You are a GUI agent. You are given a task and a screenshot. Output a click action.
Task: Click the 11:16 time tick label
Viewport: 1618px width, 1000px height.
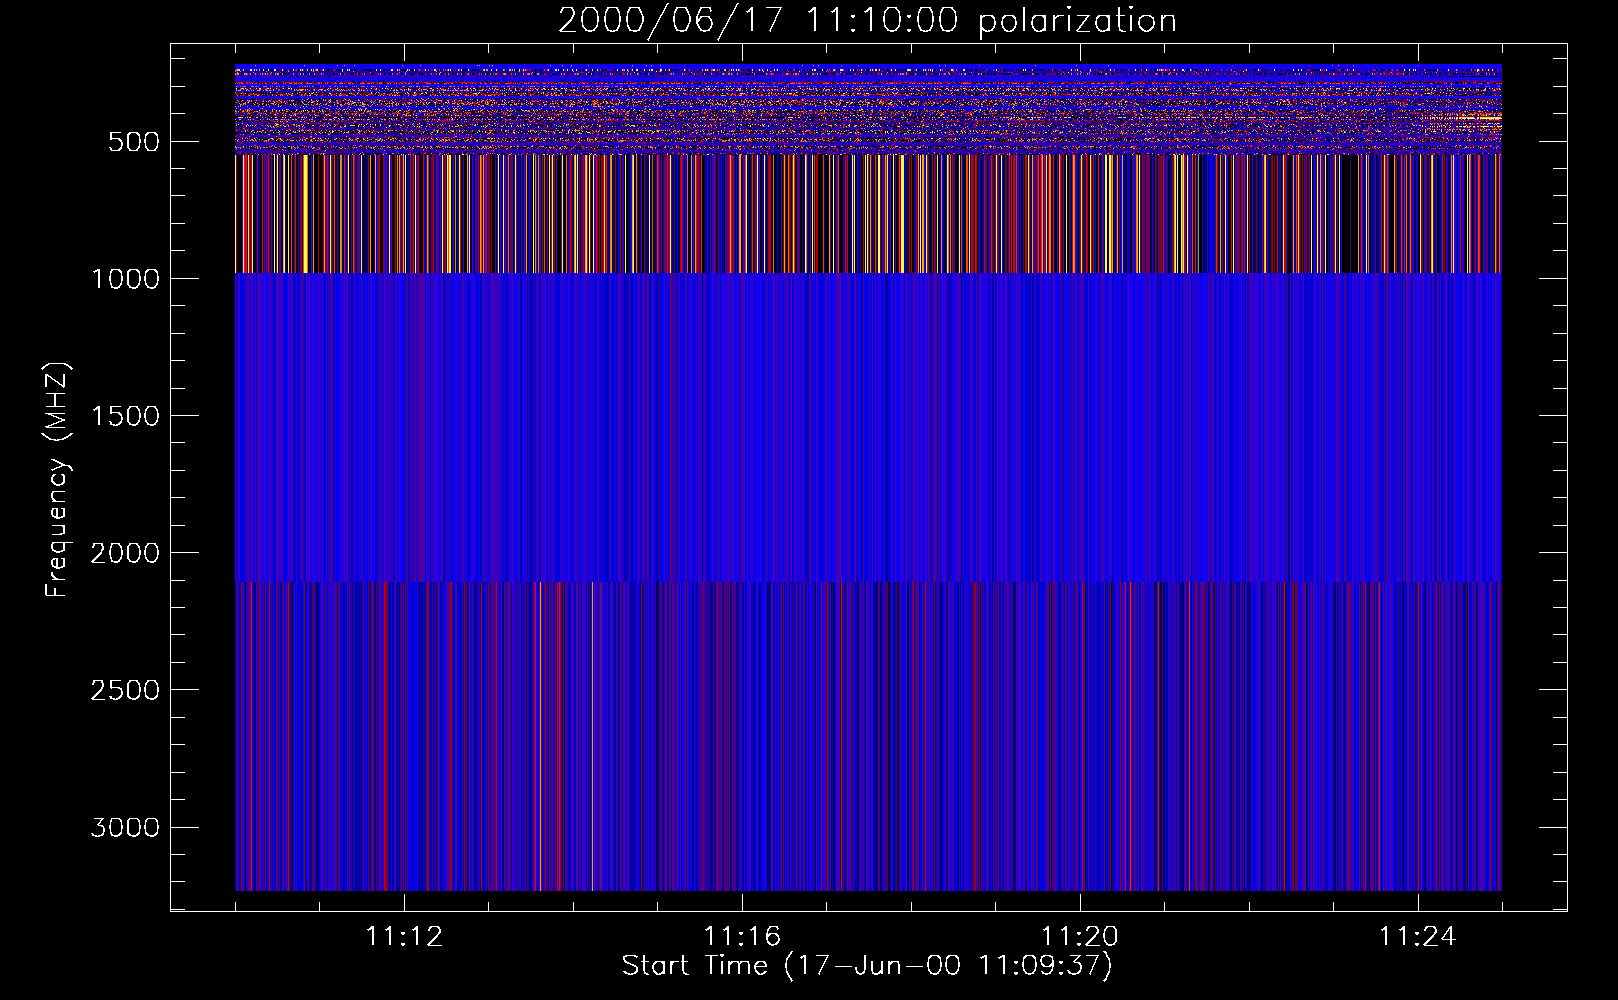click(742, 937)
